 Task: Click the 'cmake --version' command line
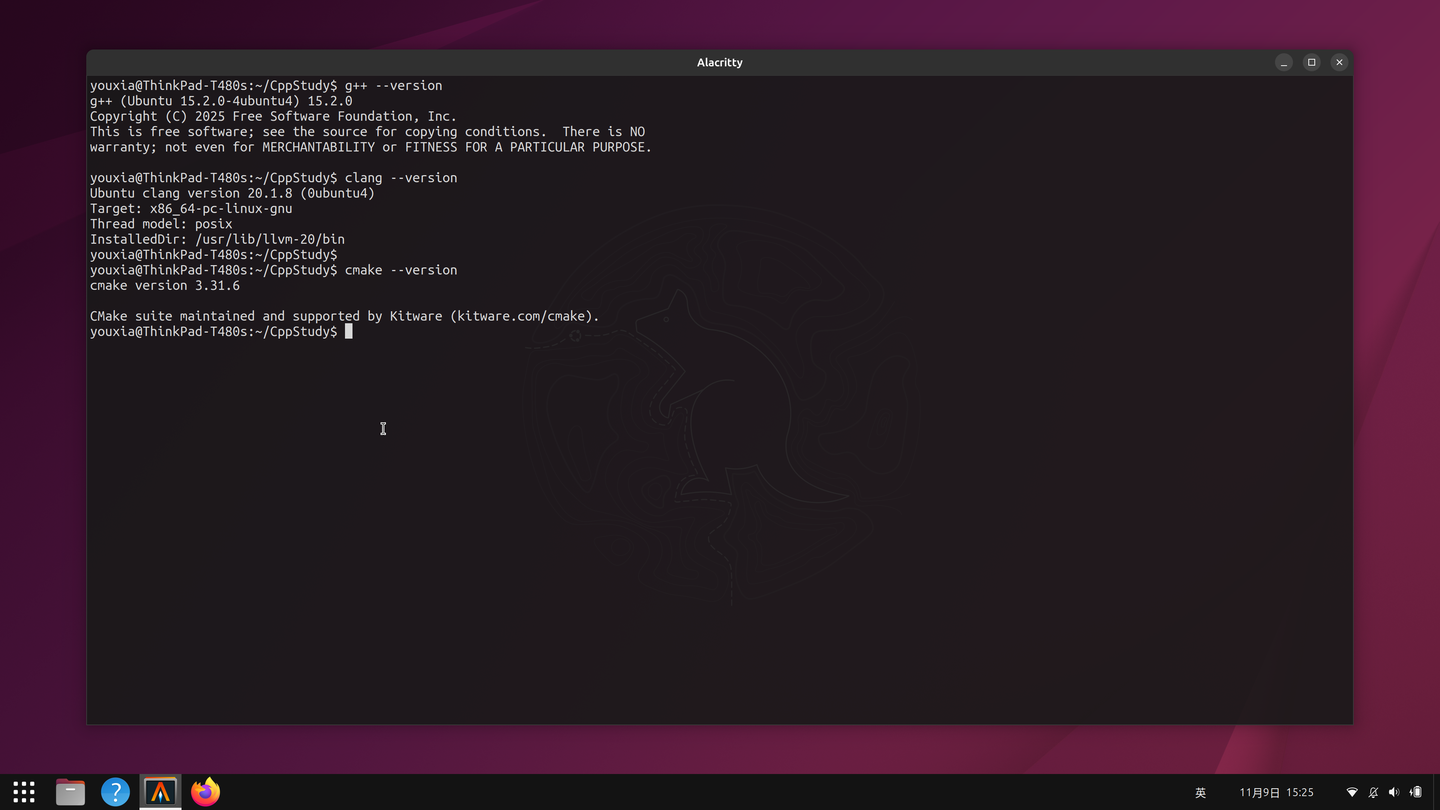pos(273,270)
